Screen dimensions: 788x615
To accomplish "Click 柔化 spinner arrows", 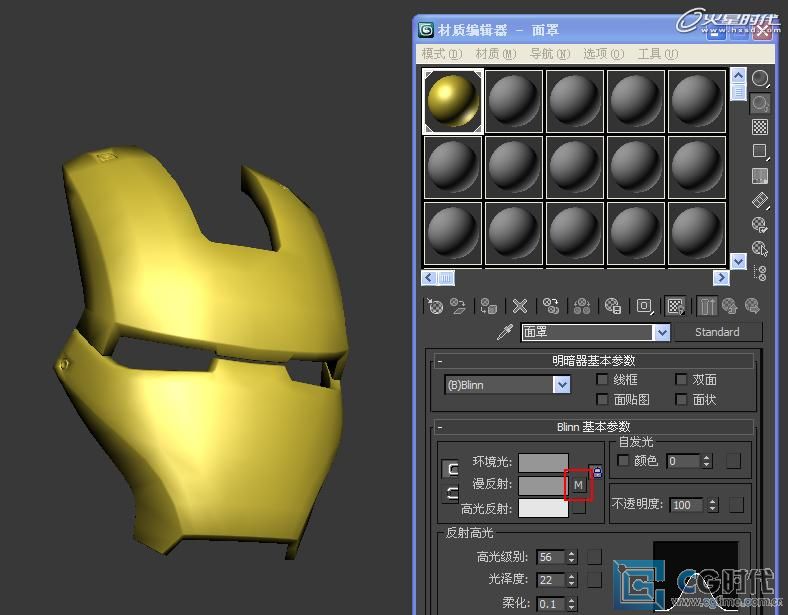I will [571, 603].
